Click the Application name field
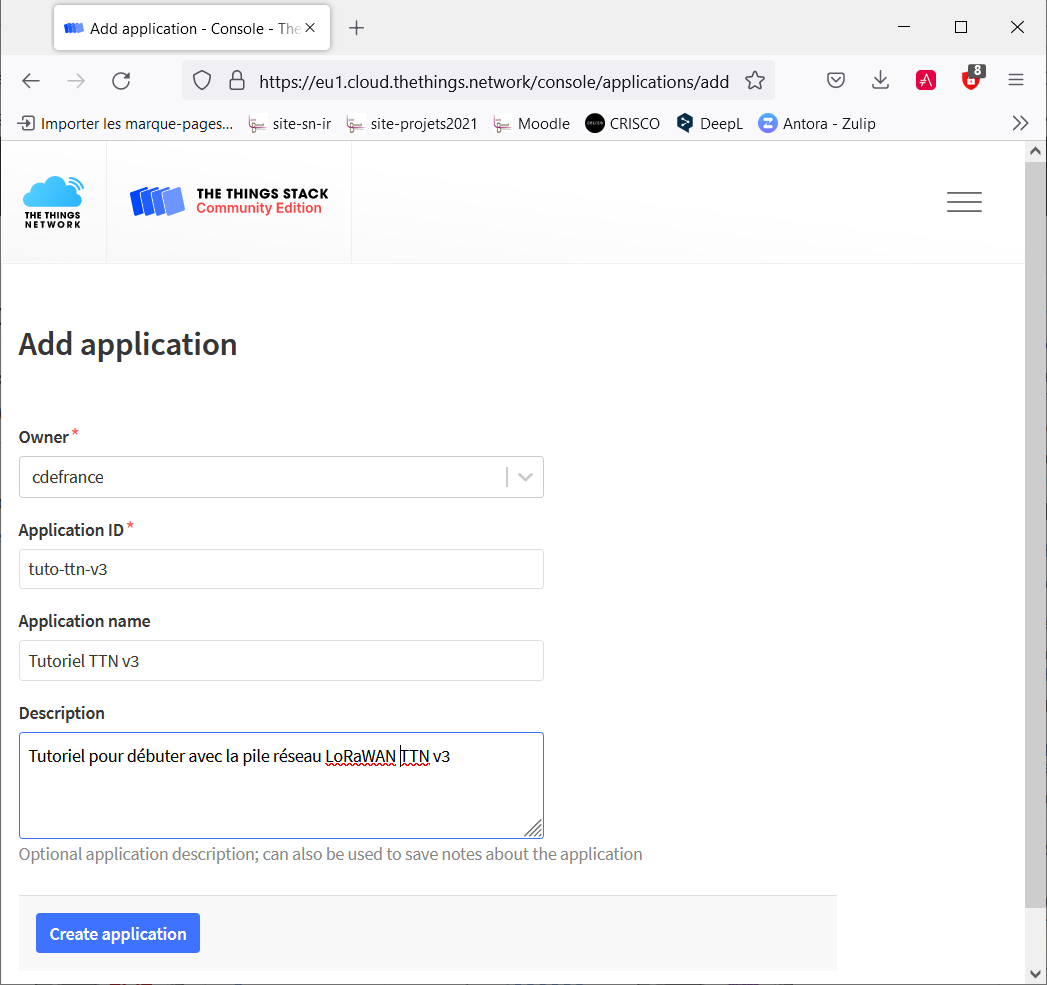 pyautogui.click(x=281, y=660)
